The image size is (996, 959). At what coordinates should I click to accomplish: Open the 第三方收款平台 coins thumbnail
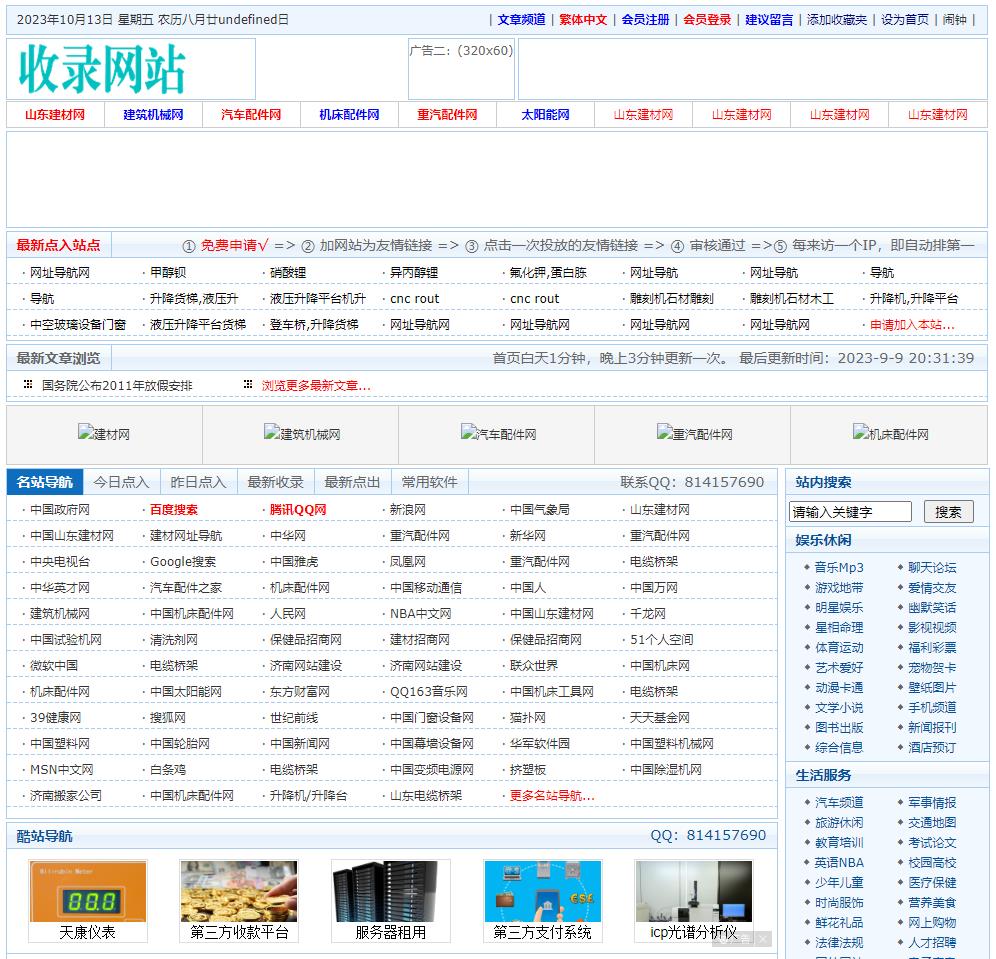pyautogui.click(x=239, y=891)
